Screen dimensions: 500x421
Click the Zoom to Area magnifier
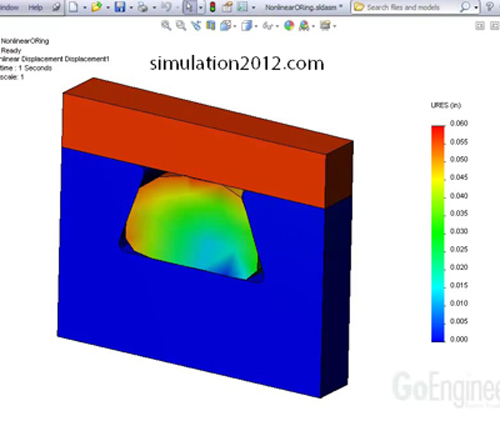[181, 25]
